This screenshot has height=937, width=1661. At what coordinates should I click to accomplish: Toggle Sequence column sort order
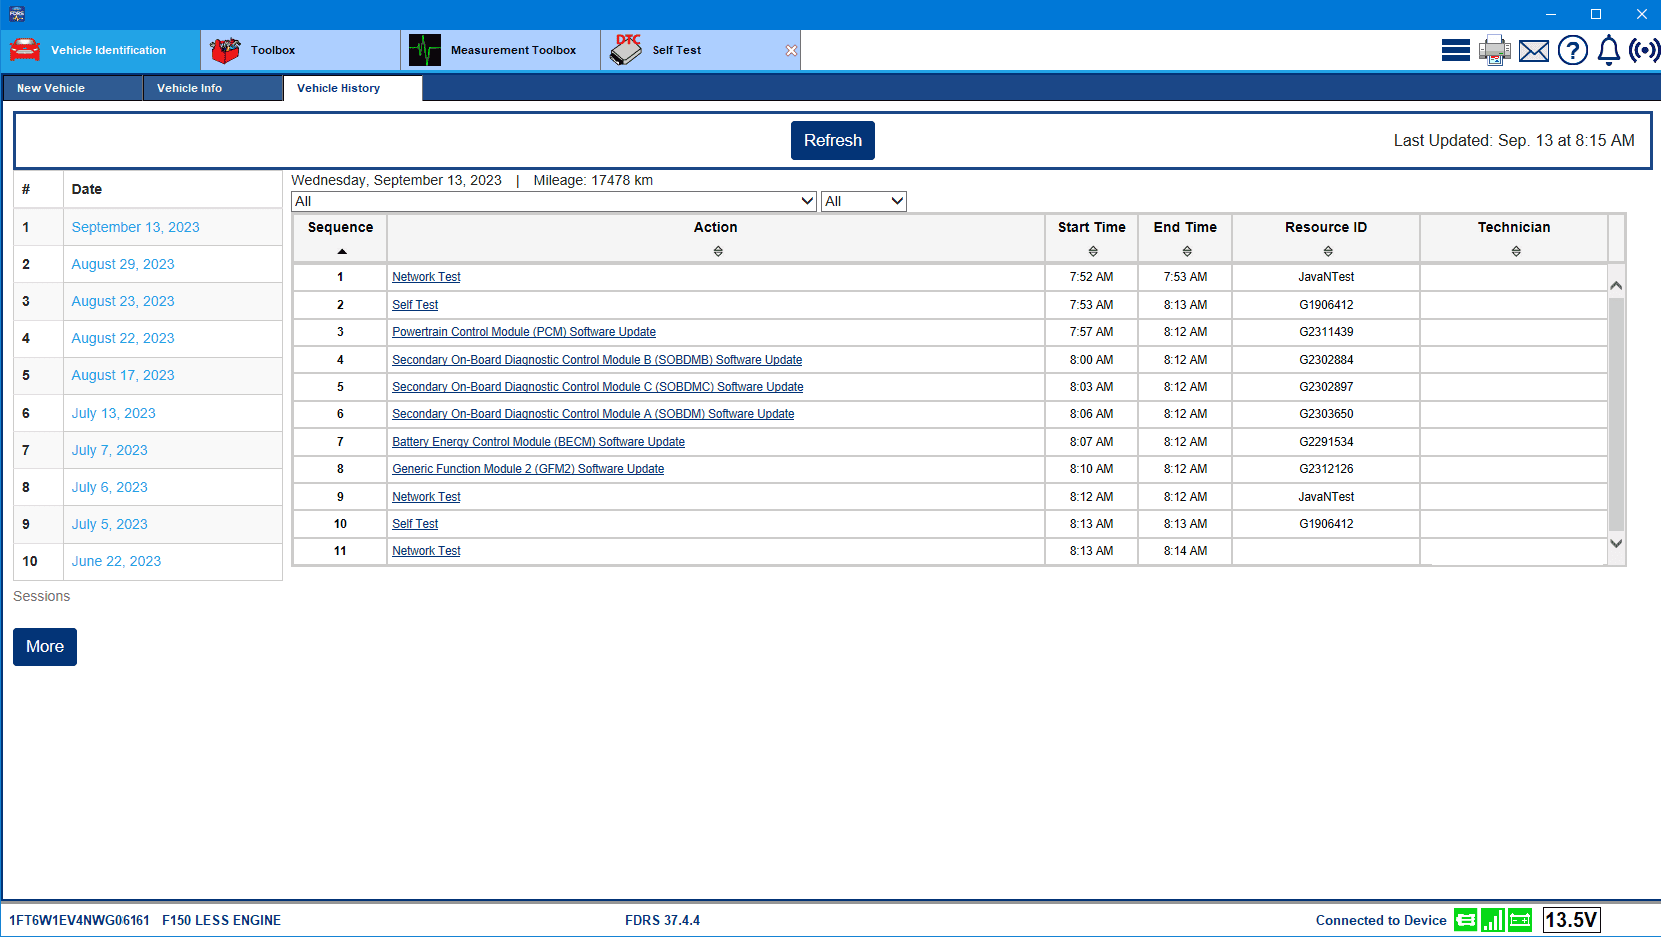[x=341, y=251]
